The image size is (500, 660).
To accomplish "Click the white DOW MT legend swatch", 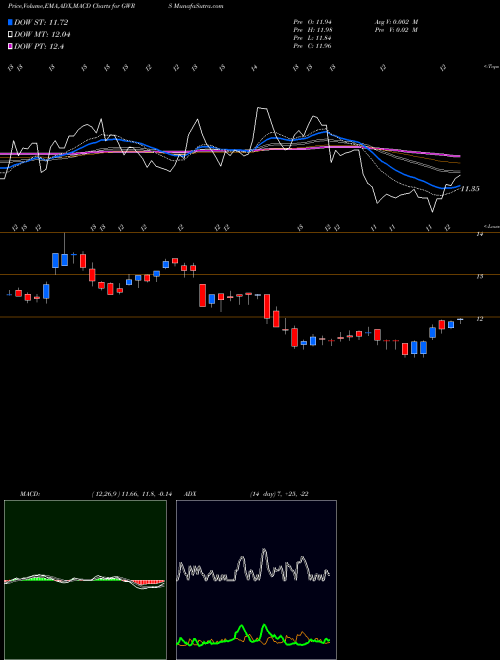I will pos(11,35).
